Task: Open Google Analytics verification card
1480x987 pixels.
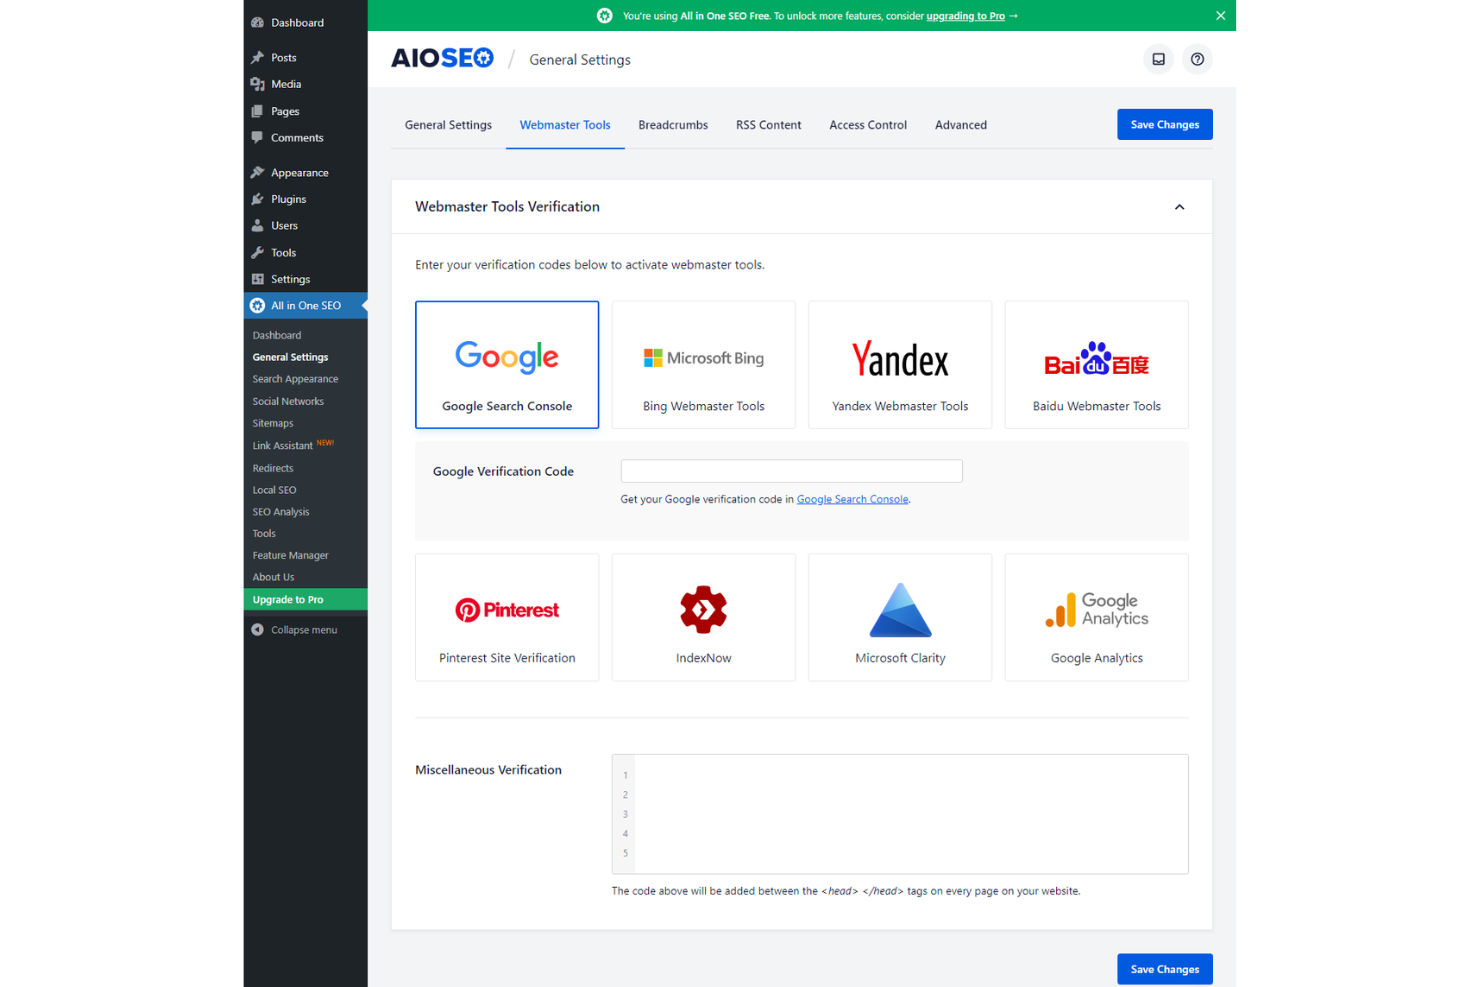Action: (x=1096, y=616)
